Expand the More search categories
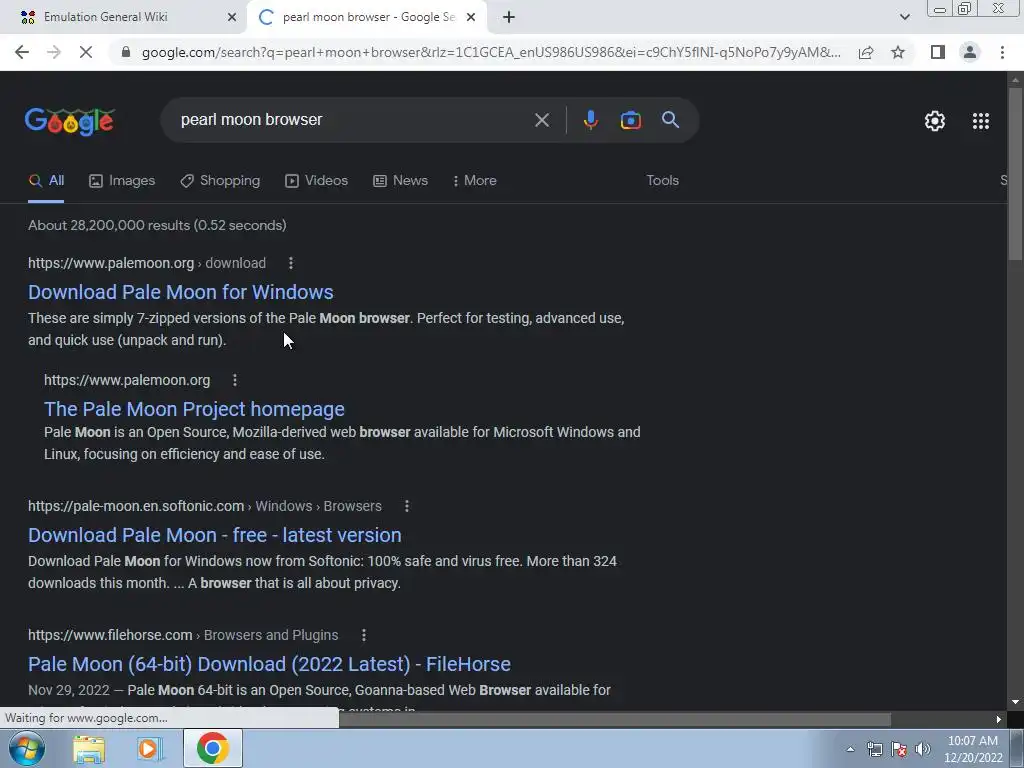 click(475, 181)
